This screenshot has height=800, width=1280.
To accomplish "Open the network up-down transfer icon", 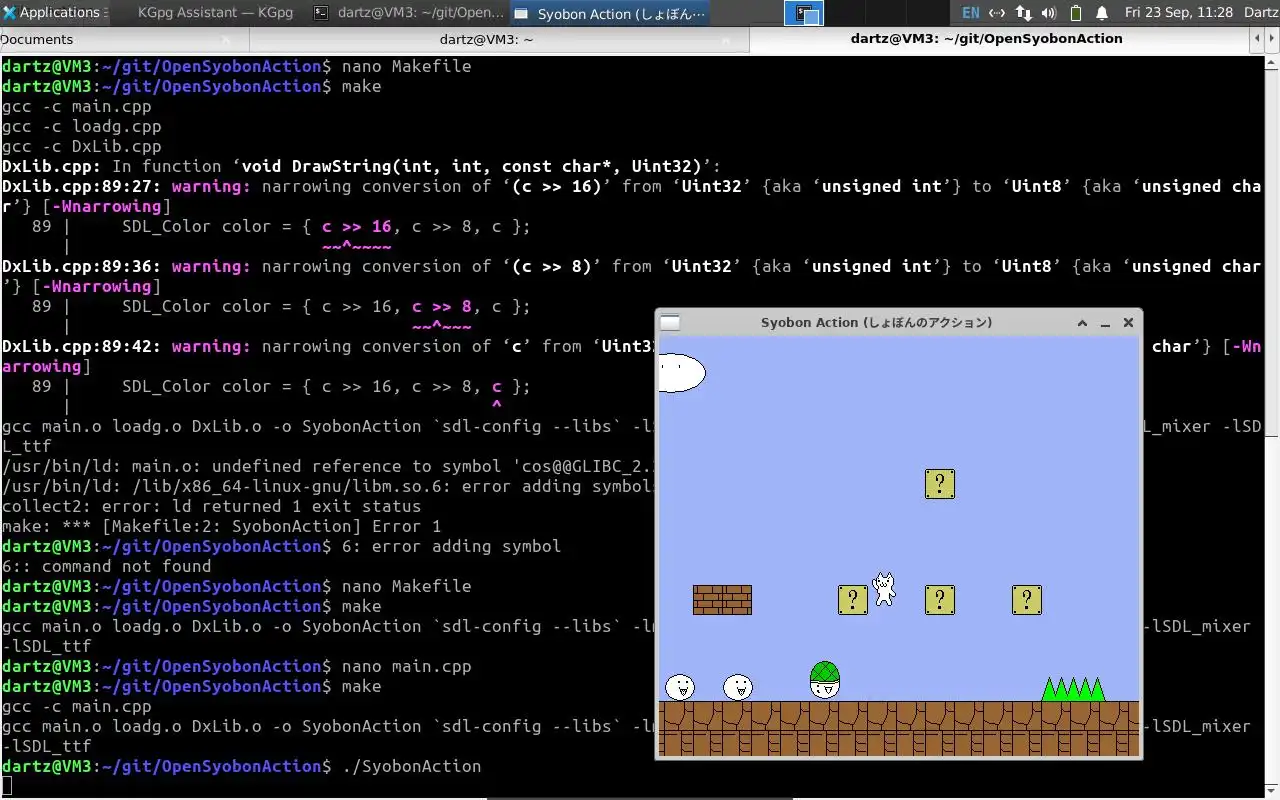I will click(1023, 13).
